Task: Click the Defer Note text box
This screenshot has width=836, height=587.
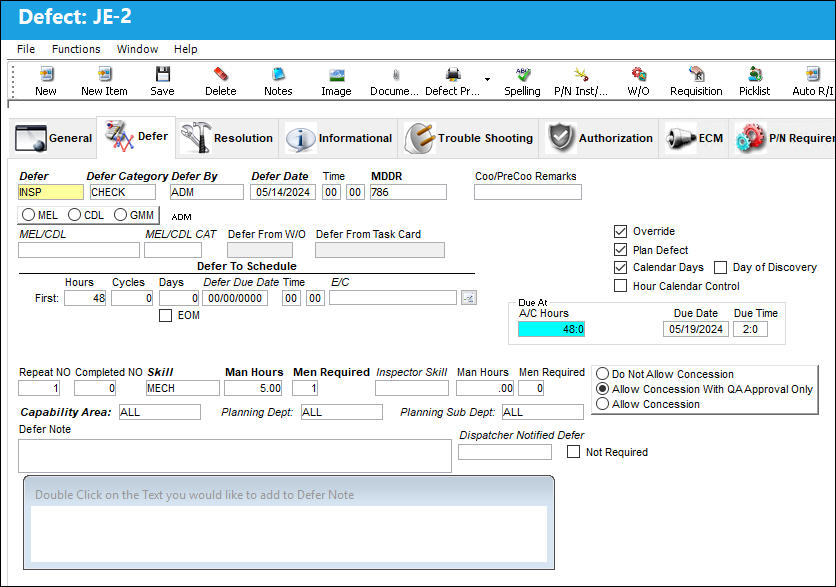Action: 235,456
